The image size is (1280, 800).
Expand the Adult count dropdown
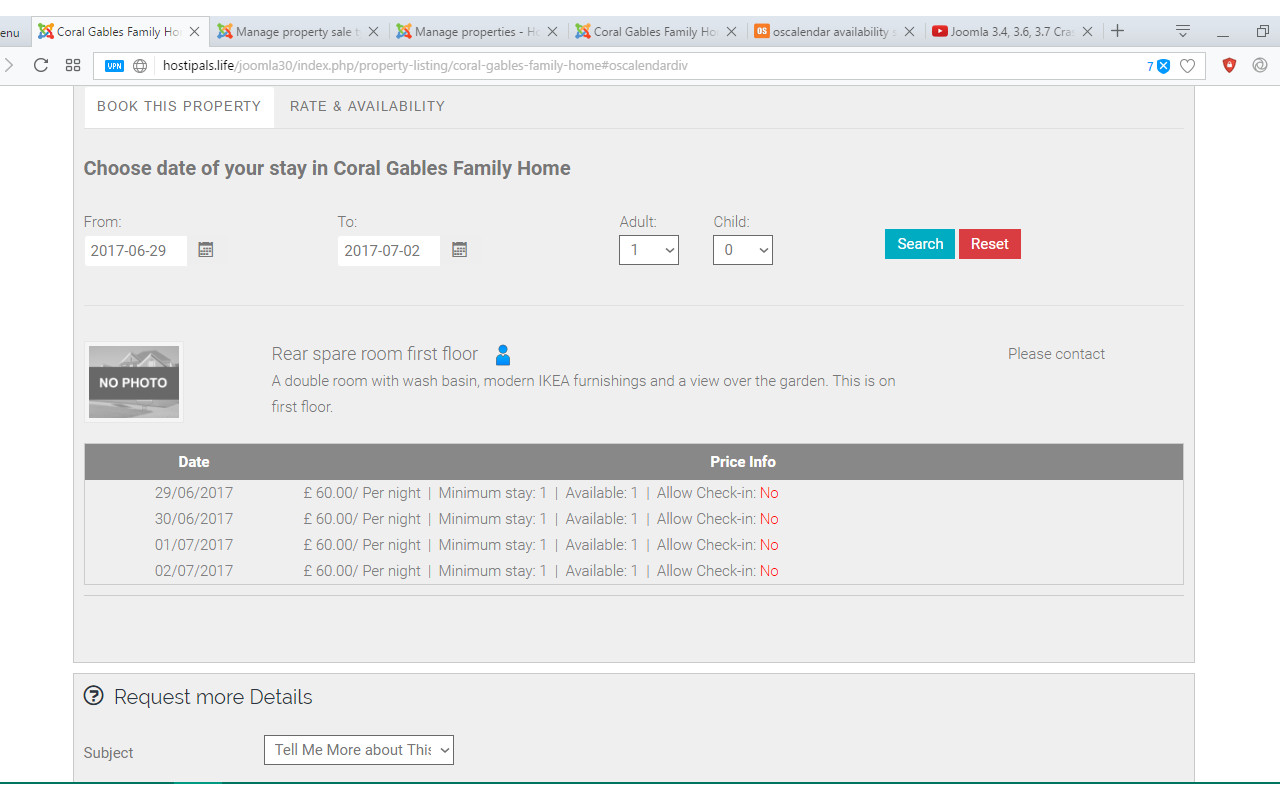[648, 250]
